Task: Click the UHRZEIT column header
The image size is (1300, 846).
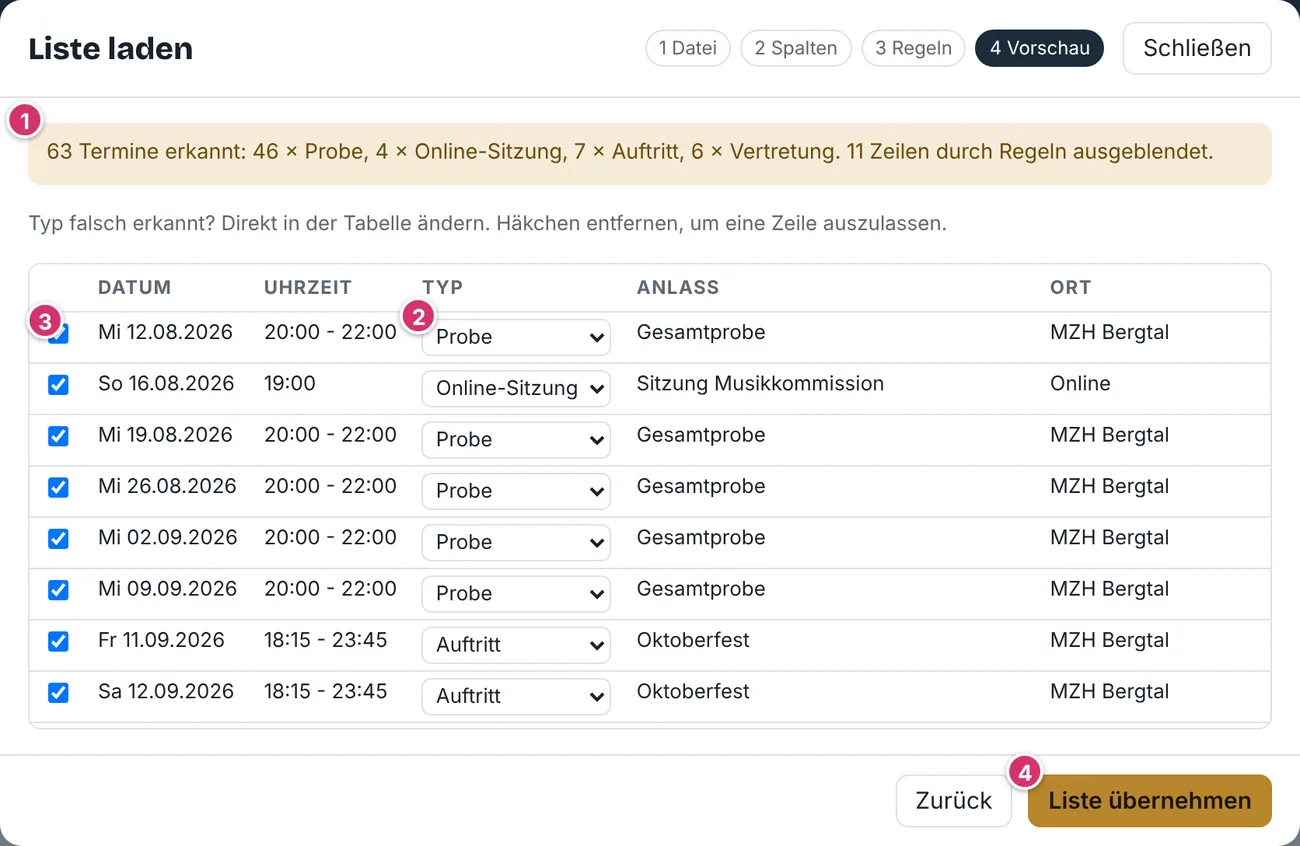Action: (308, 288)
